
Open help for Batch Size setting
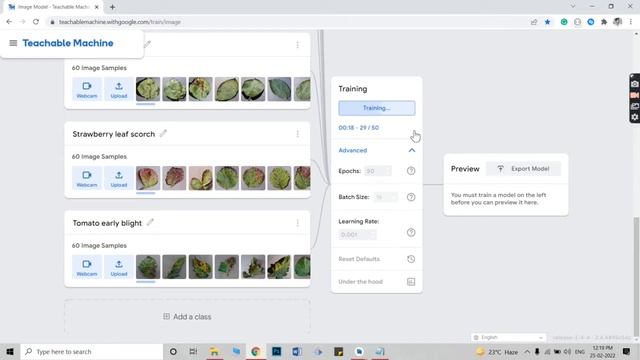tap(411, 197)
